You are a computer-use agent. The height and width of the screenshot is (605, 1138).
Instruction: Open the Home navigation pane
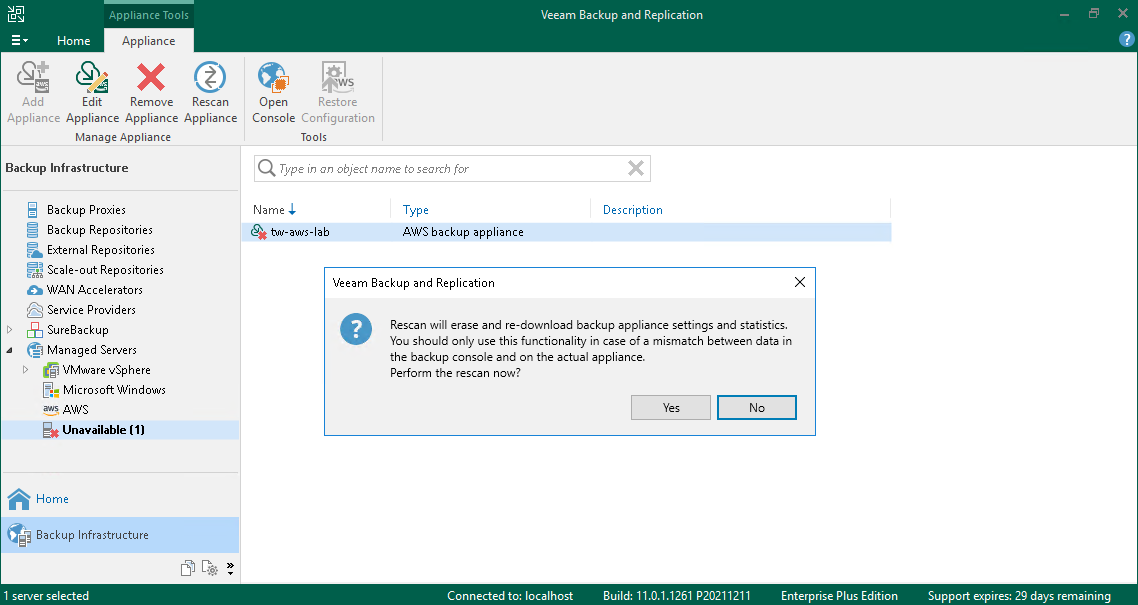point(120,498)
